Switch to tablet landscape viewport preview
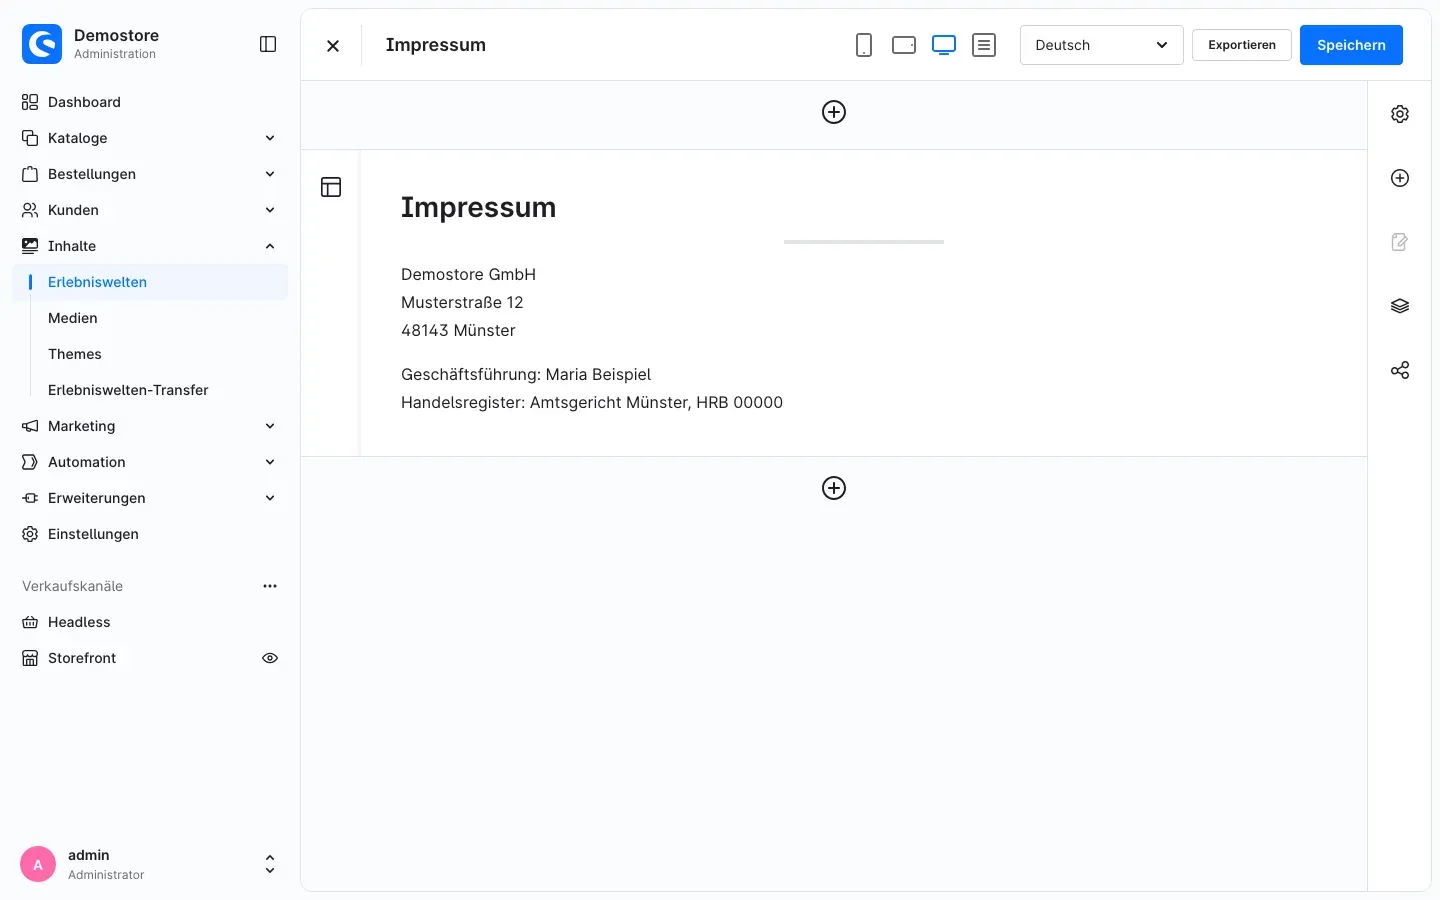Image resolution: width=1440 pixels, height=900 pixels. (904, 45)
